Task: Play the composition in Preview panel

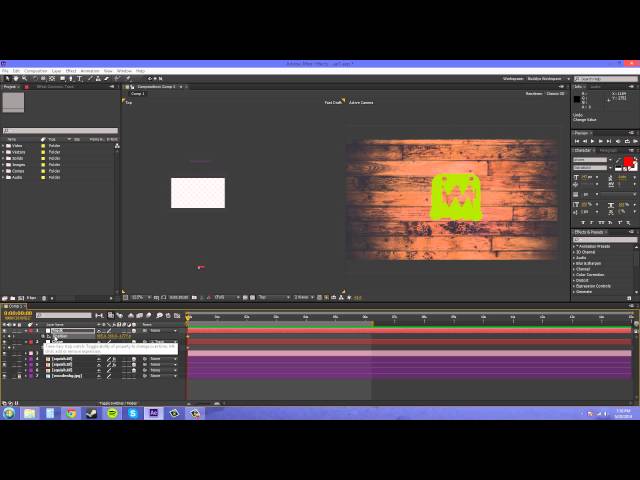Action: (x=593, y=141)
